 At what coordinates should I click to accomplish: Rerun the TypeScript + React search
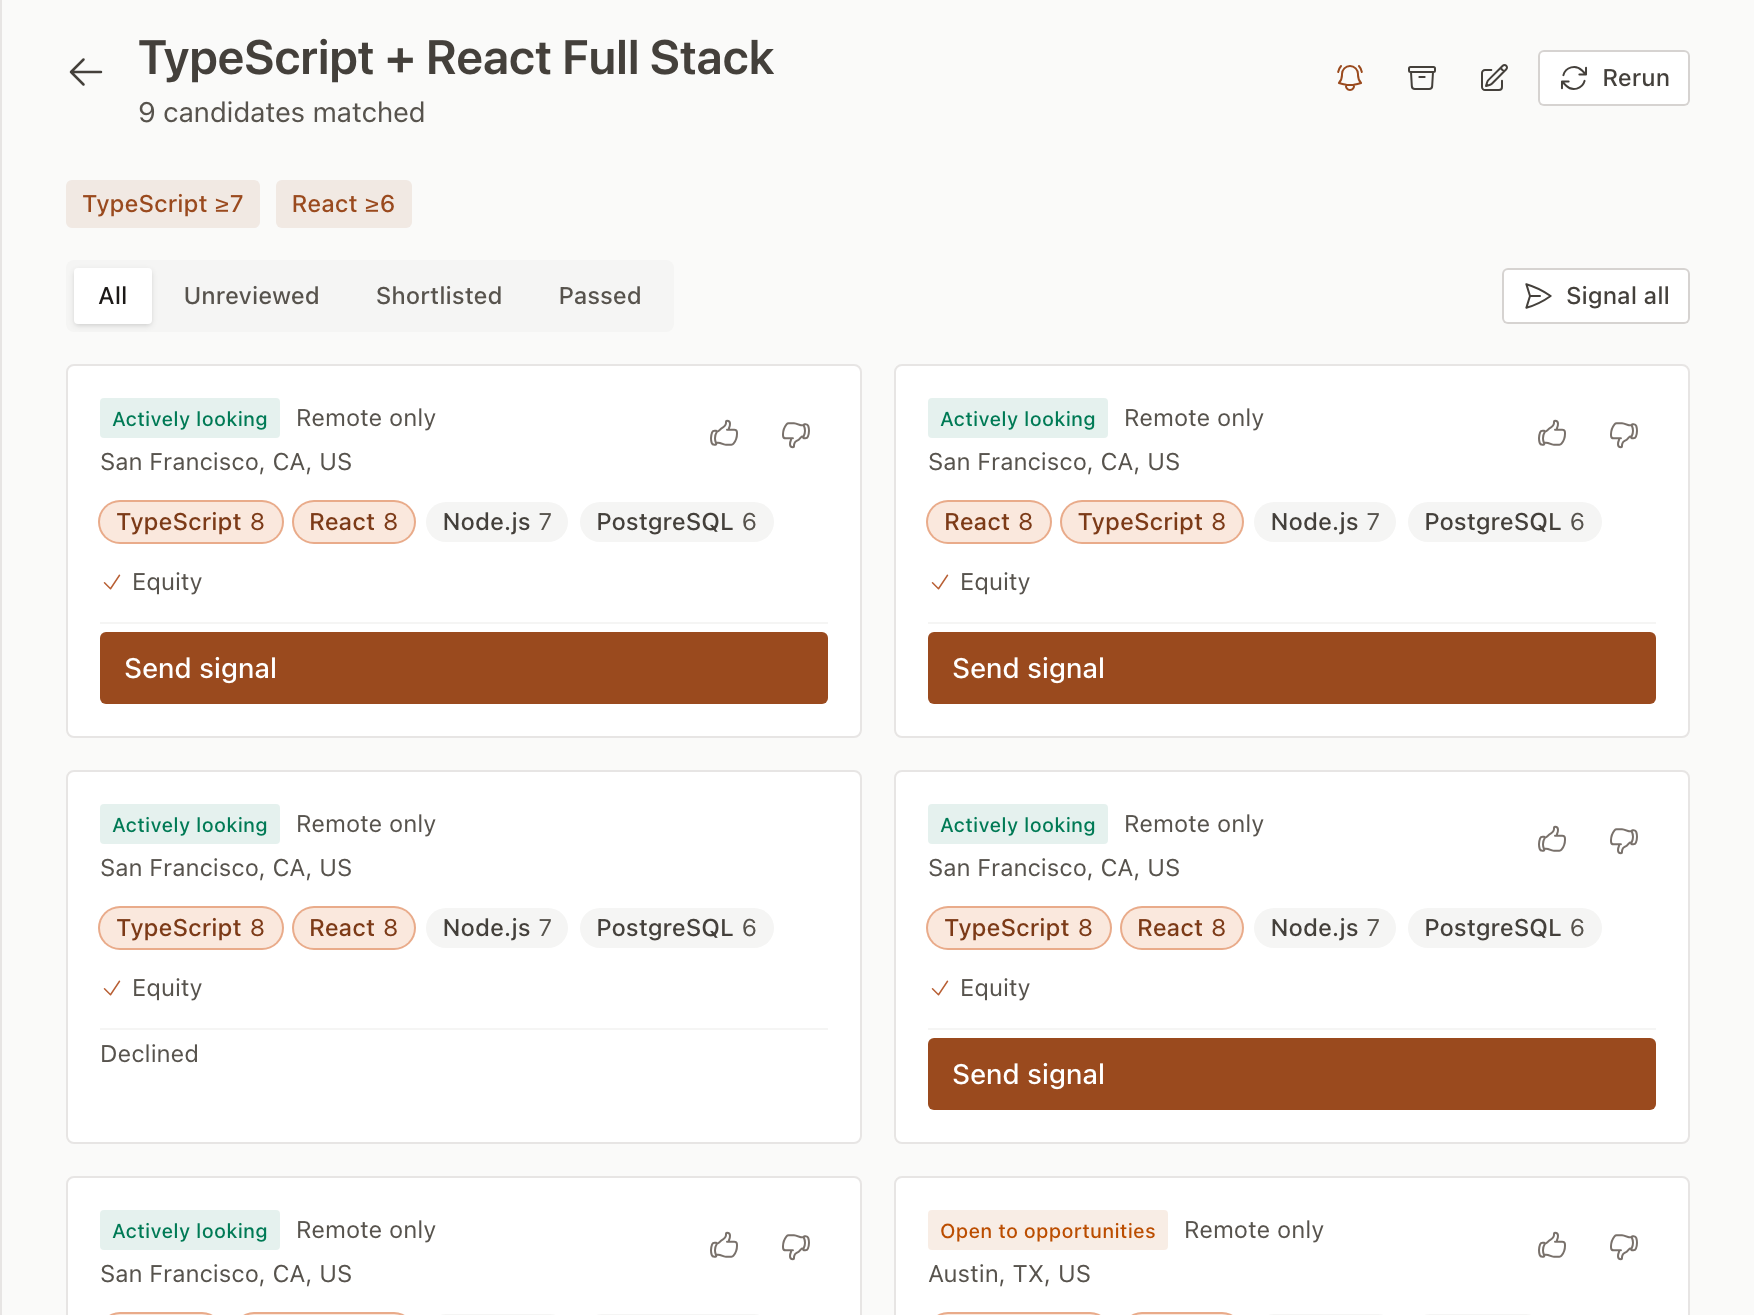(x=1613, y=78)
